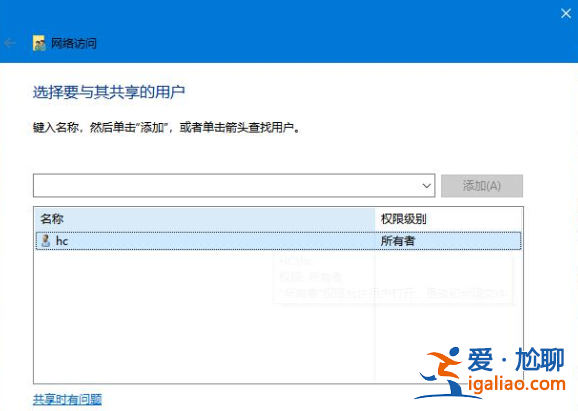The height and width of the screenshot is (411, 578).
Task: Click the Network access folder icon
Action: click(39, 43)
